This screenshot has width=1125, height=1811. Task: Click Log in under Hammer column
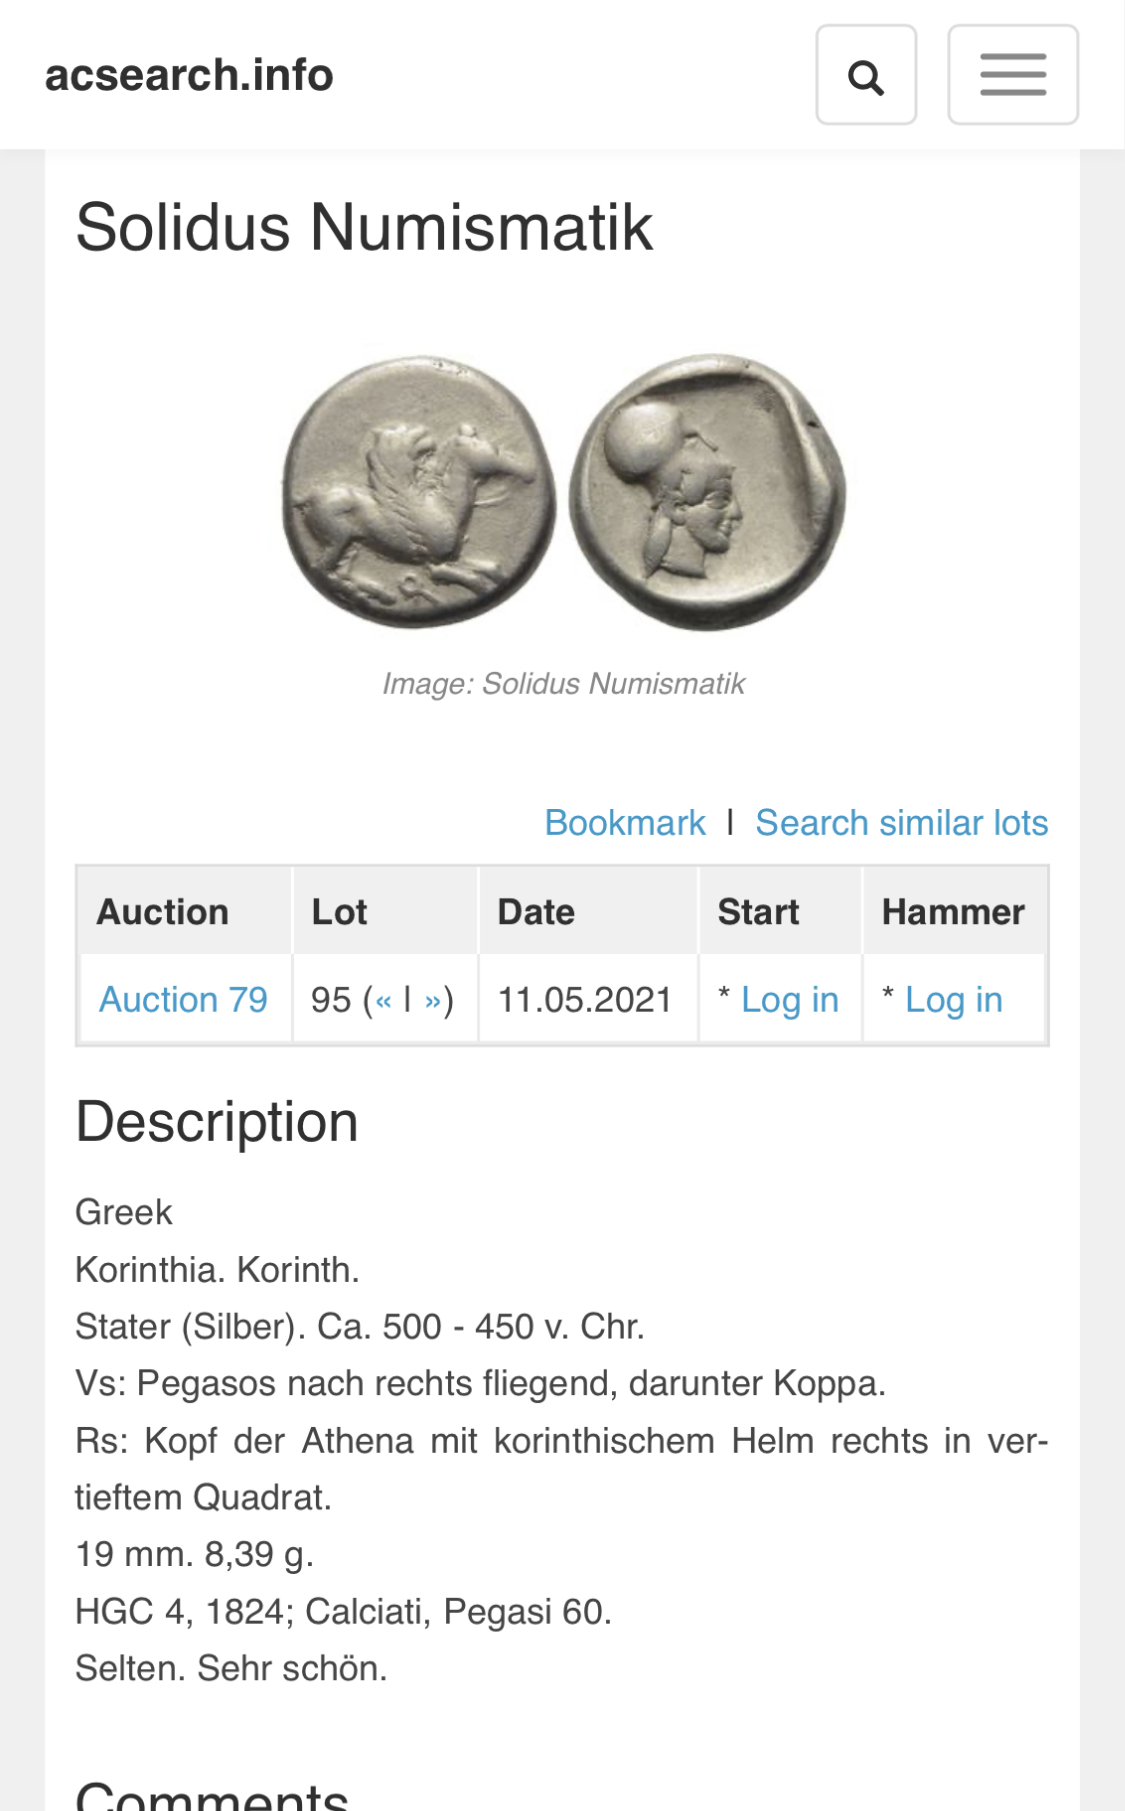(x=953, y=1000)
